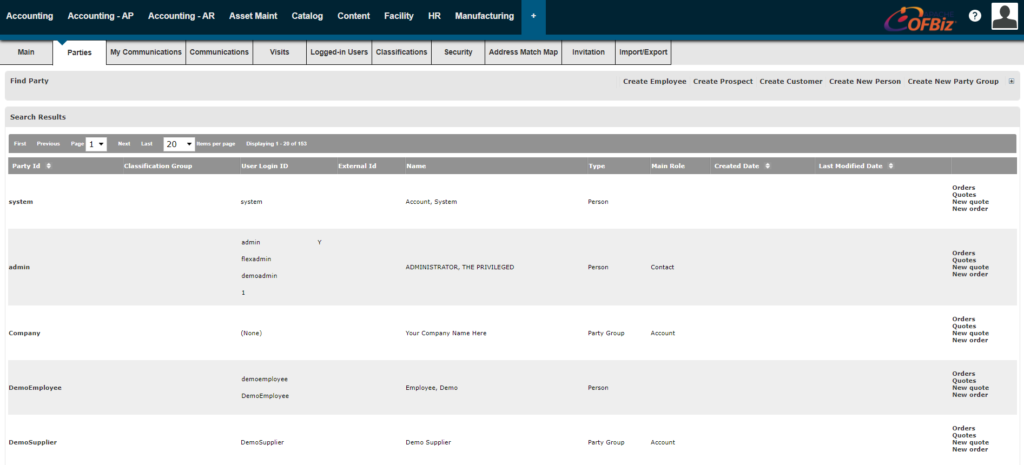Sort by Last Modified Date arrow icon
Viewport: 1024px width, 465px height.
pyautogui.click(x=891, y=166)
